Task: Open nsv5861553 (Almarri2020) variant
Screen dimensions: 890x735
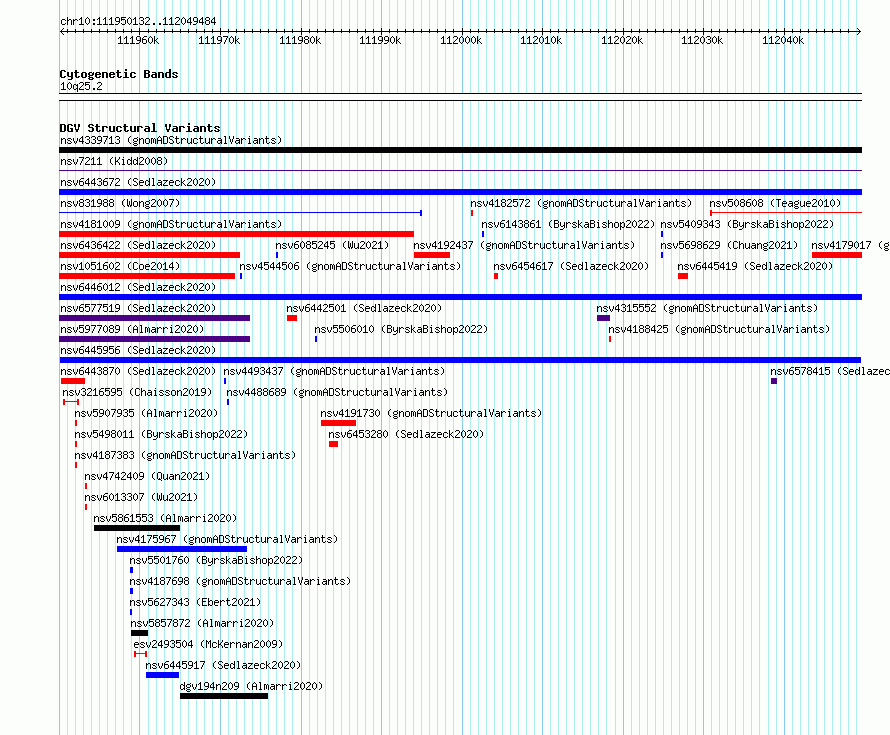Action: [165, 518]
